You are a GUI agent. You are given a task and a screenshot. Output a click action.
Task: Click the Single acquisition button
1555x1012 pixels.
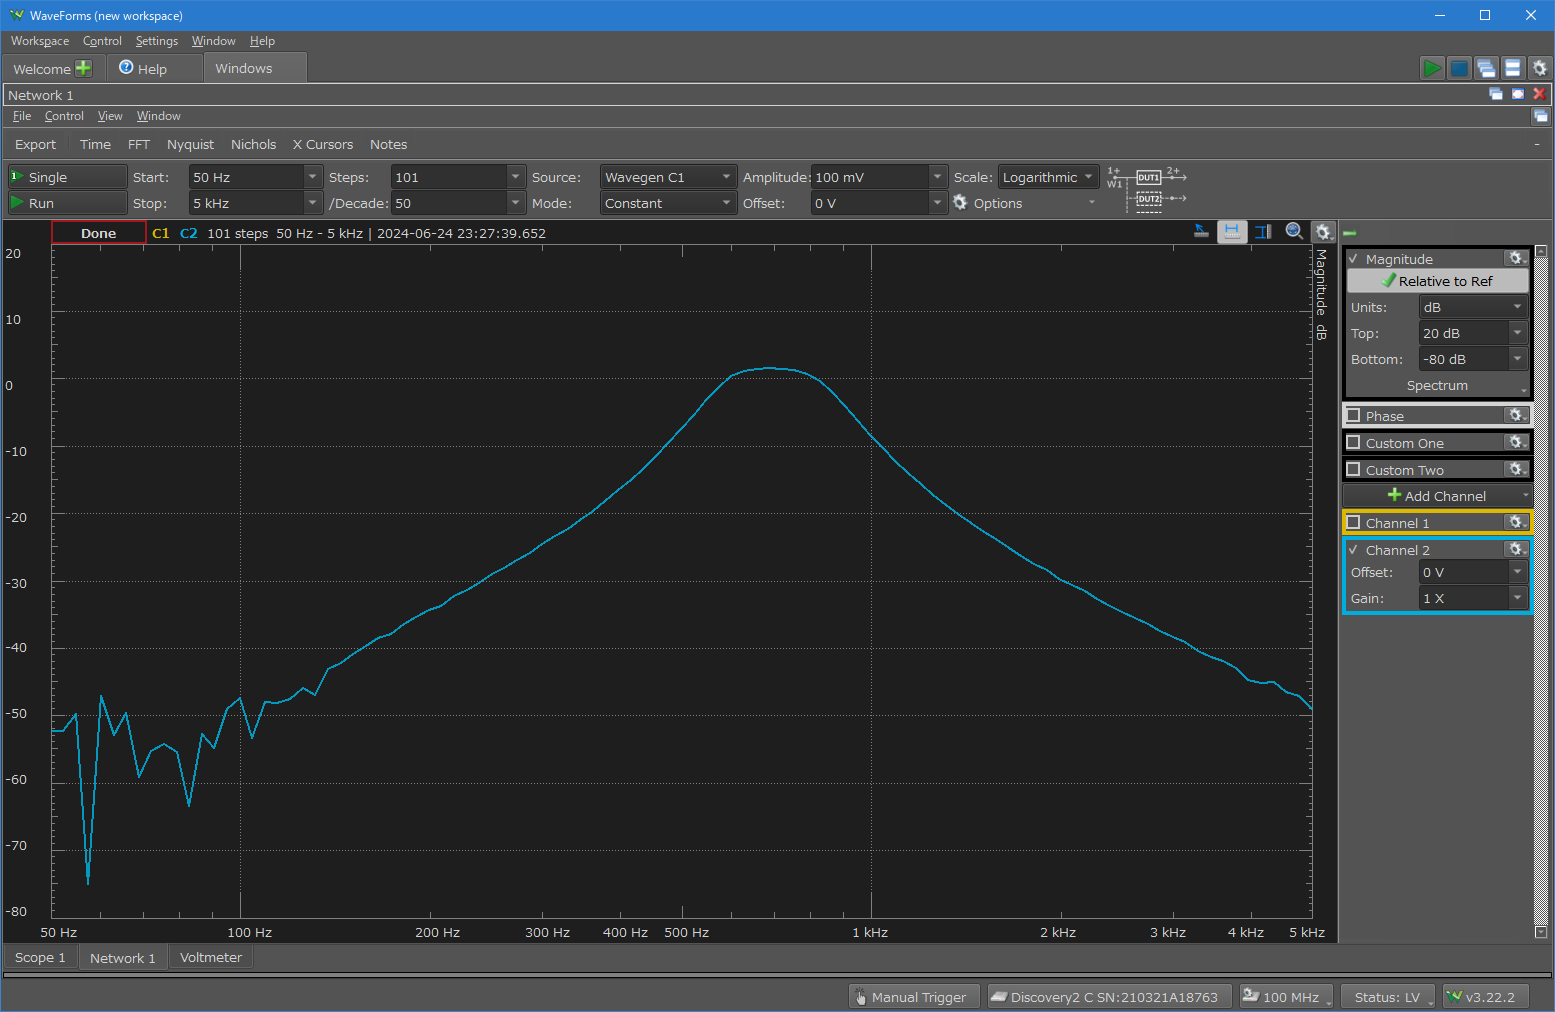click(68, 177)
